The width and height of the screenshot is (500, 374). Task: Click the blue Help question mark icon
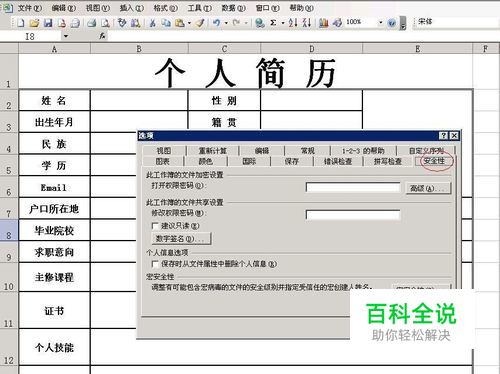tap(392, 23)
